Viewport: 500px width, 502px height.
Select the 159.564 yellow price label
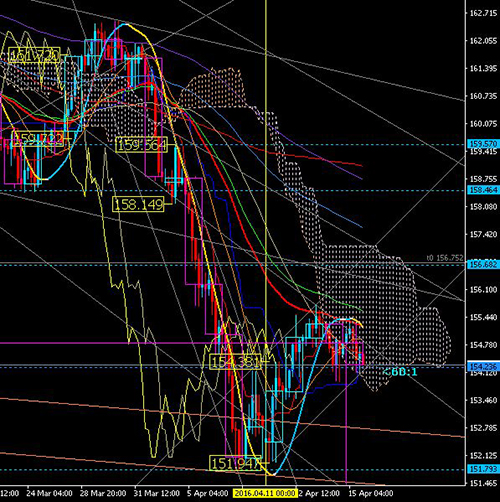[141, 145]
